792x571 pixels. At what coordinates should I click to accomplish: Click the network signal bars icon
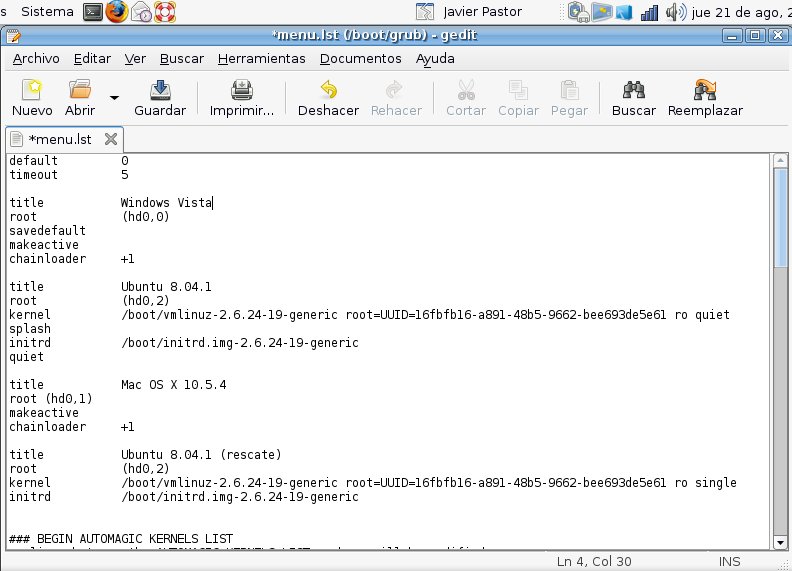(x=649, y=12)
